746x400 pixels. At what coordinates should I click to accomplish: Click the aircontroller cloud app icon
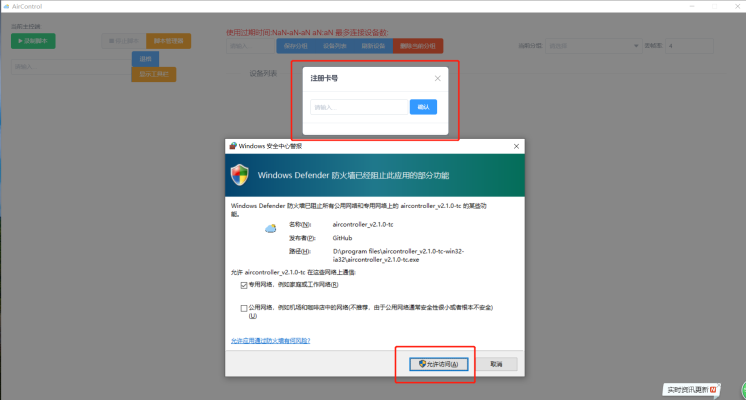271,229
